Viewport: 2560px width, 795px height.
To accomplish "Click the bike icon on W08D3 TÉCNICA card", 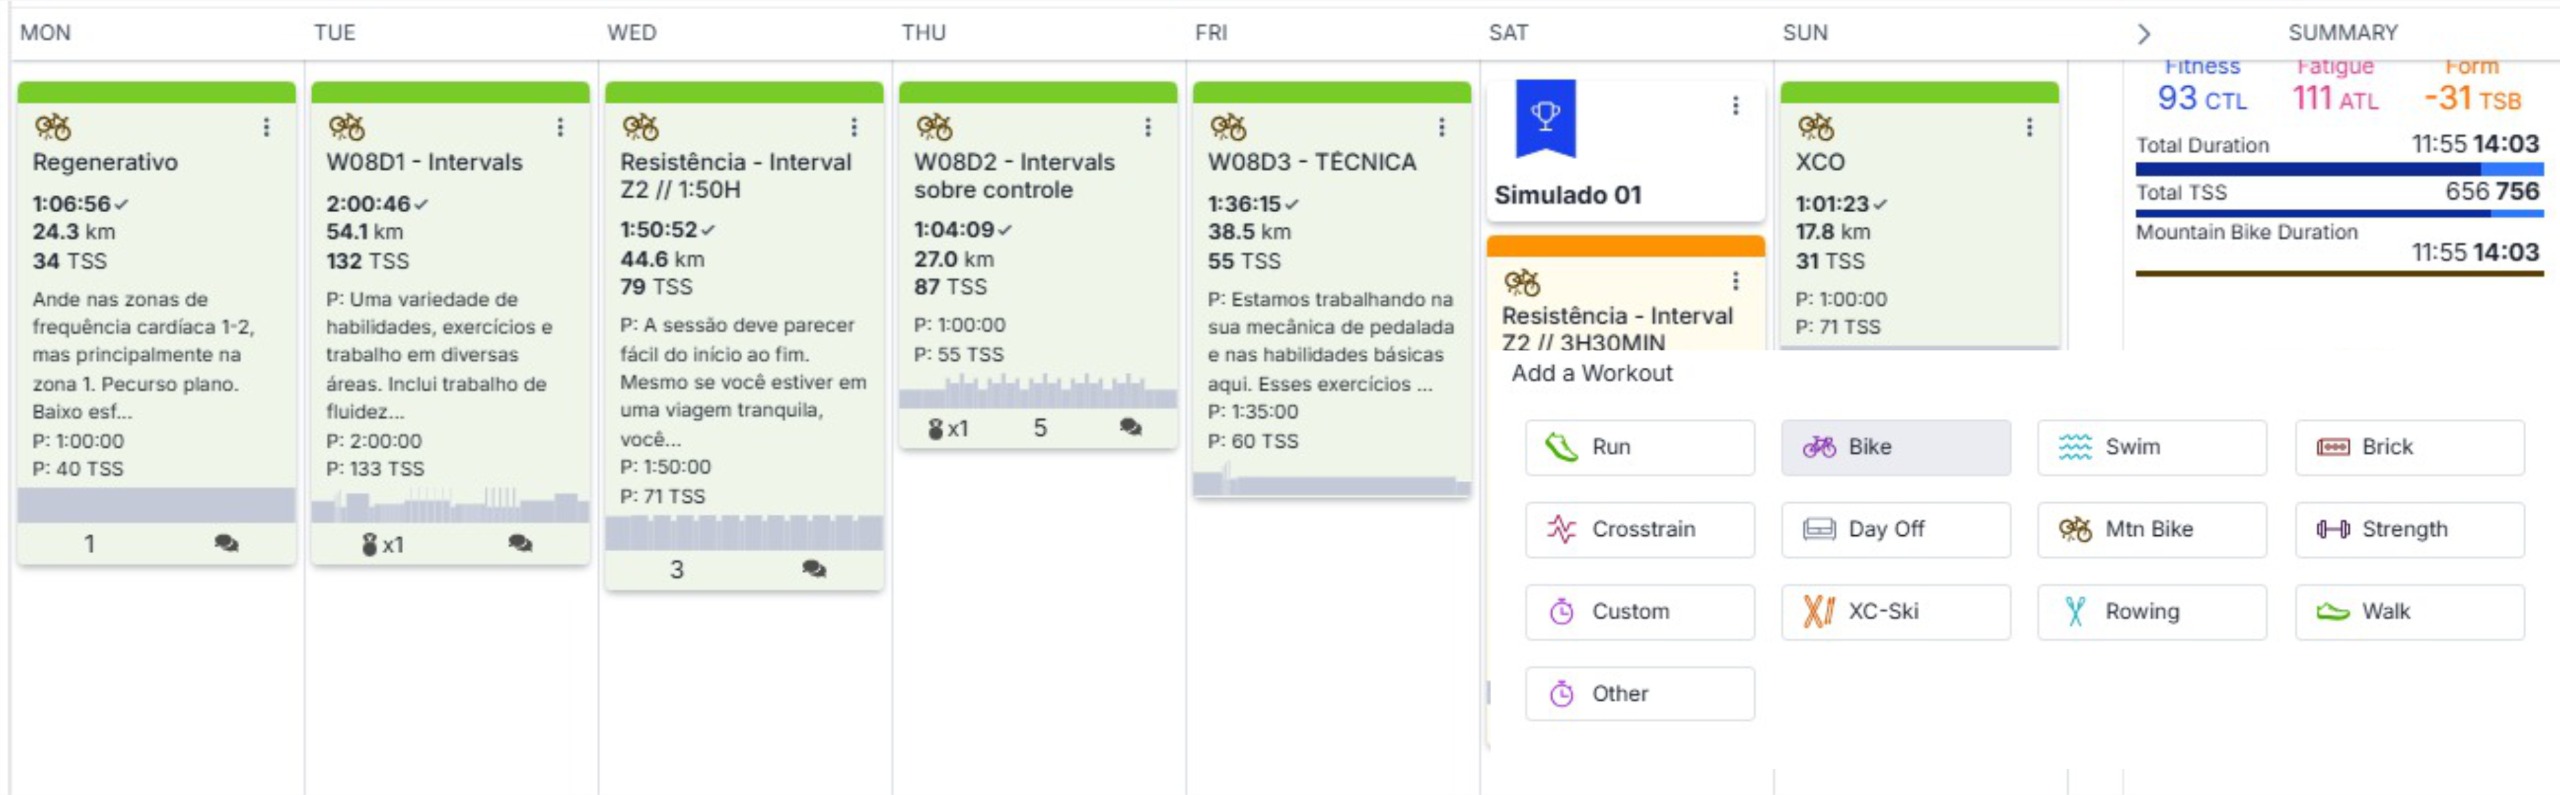I will tap(1227, 127).
